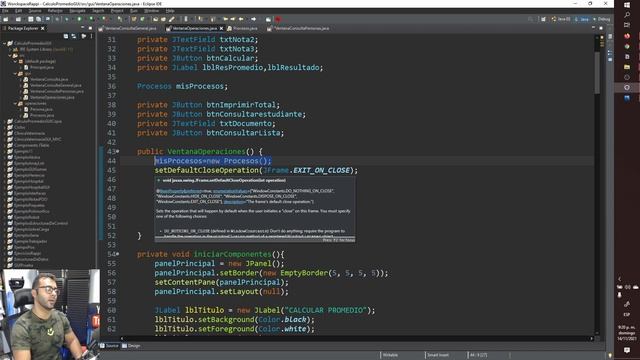Click the Save All toolbar icon
Image resolution: width=640 pixels, height=360 pixels.
[x=38, y=19]
